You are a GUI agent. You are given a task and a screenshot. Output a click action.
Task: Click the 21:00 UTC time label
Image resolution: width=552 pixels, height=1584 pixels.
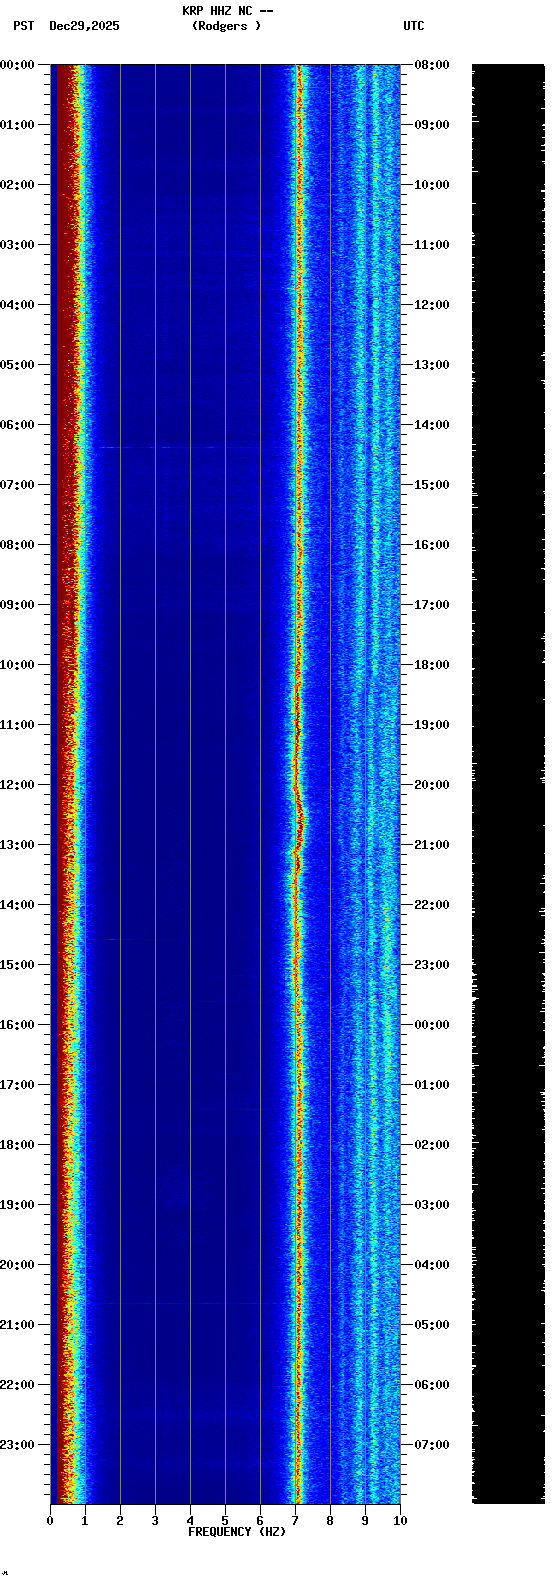432,845
